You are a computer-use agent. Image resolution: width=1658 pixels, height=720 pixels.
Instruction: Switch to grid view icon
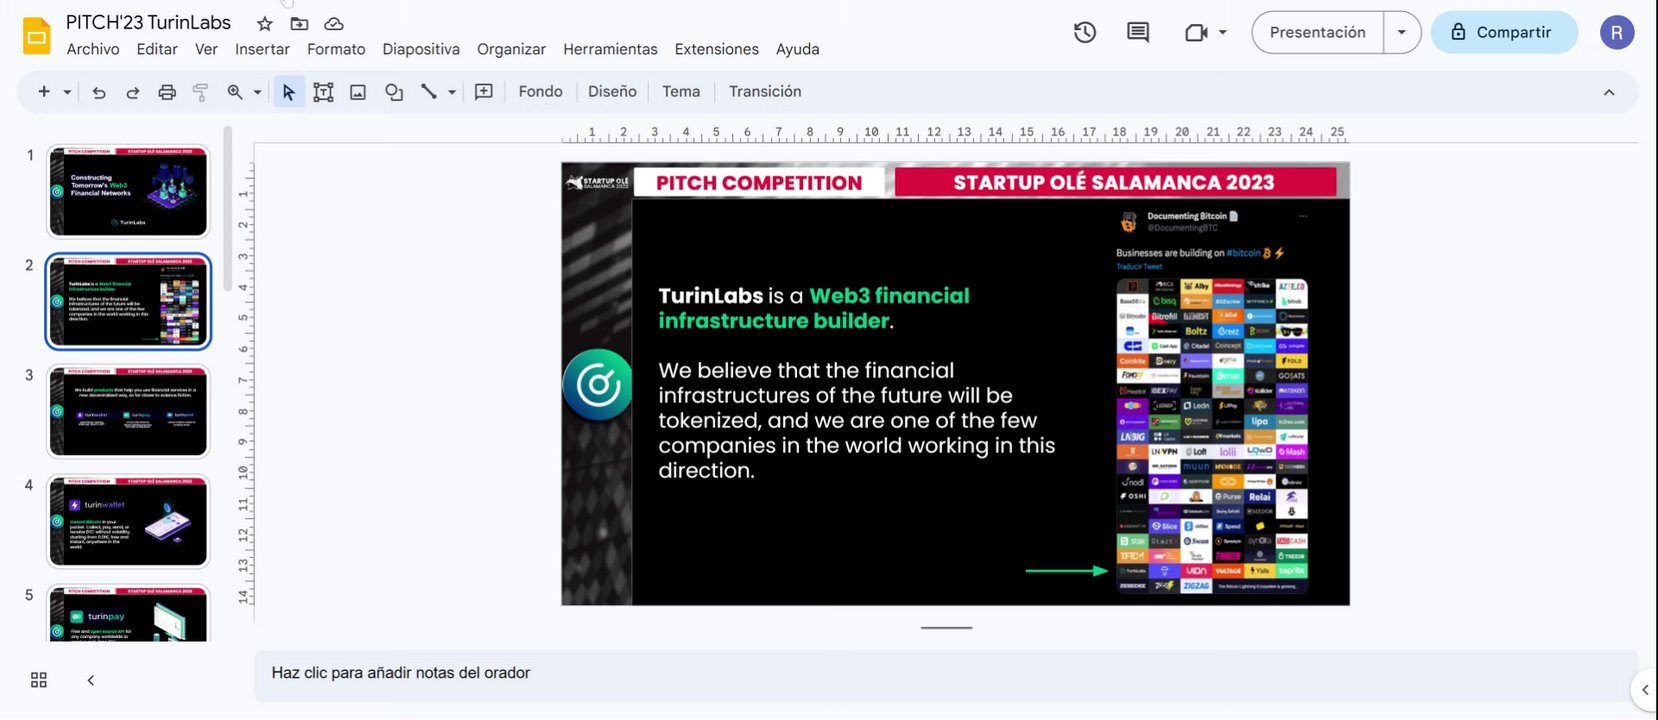pyautogui.click(x=39, y=680)
